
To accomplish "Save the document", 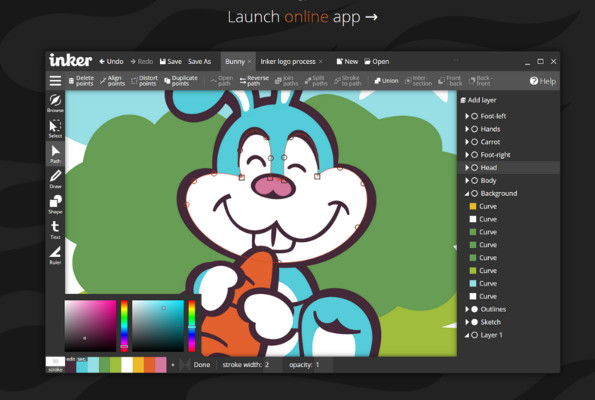I will [170, 61].
